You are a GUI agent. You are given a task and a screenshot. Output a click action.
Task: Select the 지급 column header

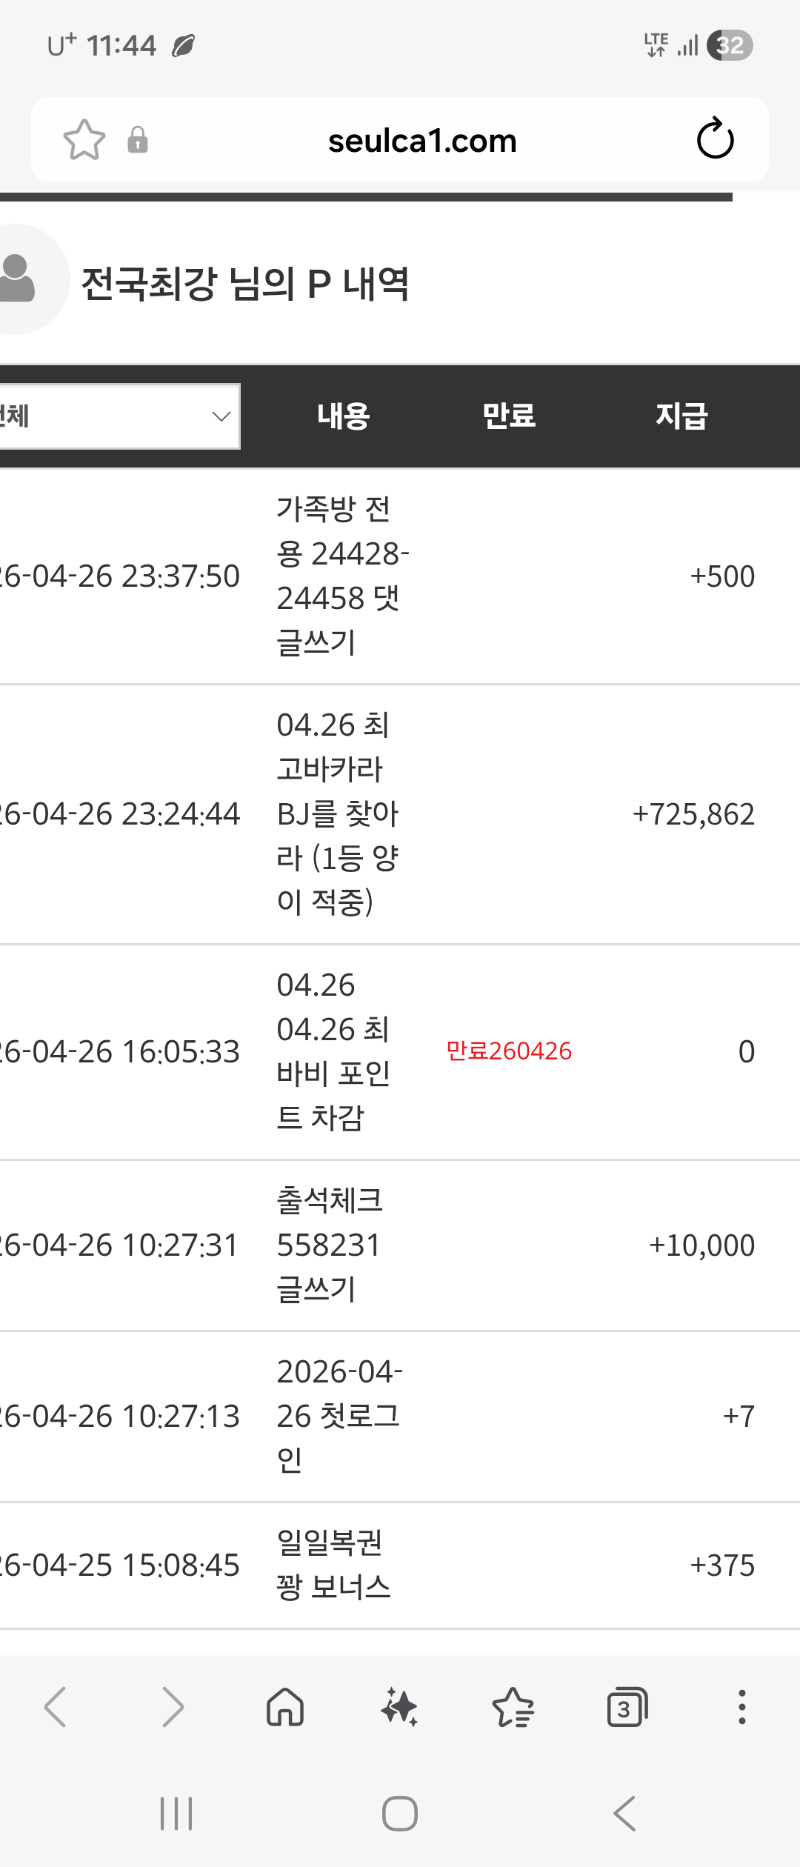point(681,416)
